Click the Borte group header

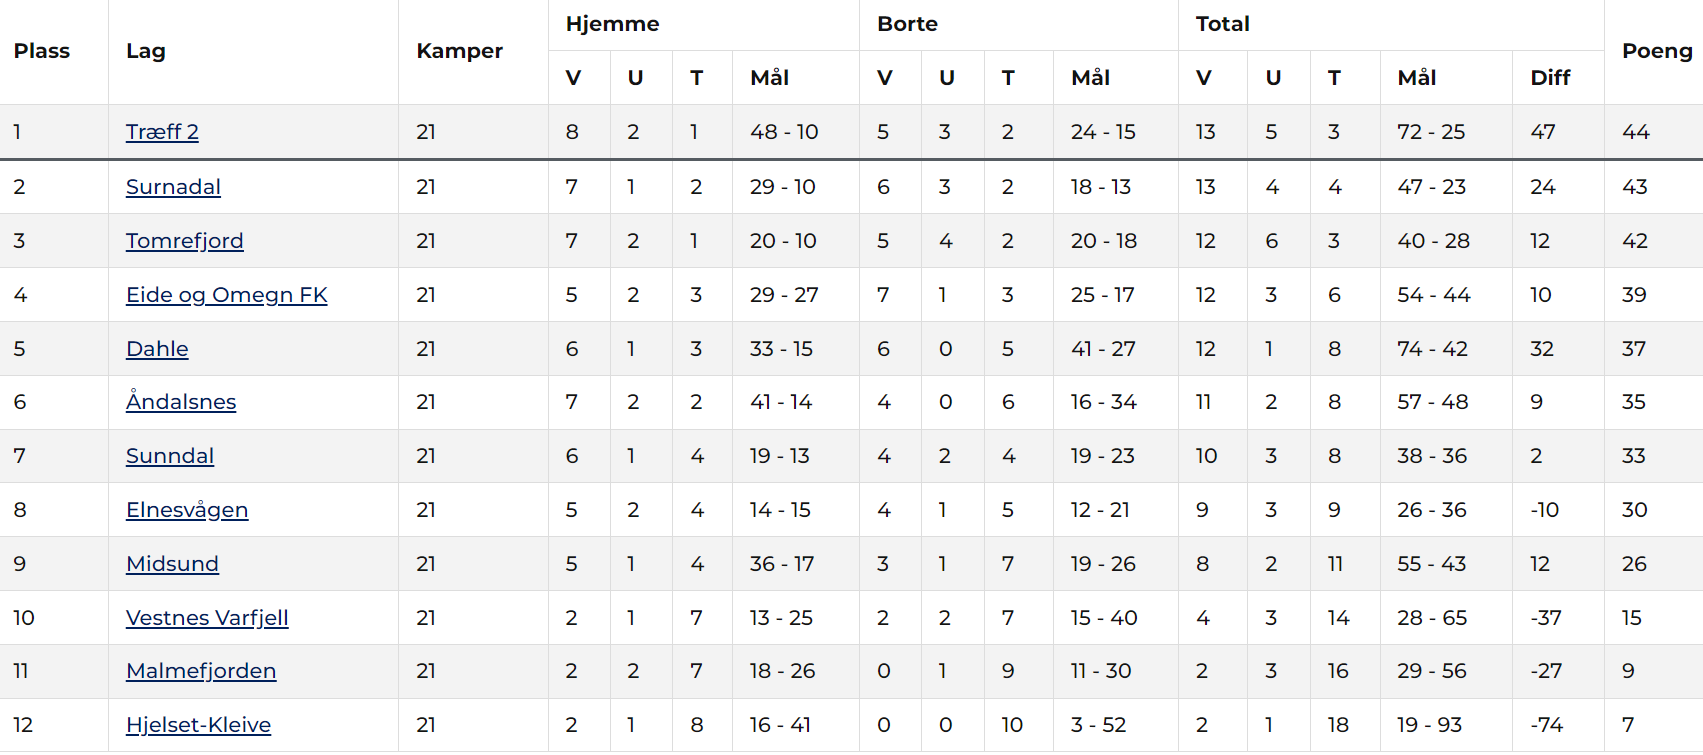click(907, 24)
